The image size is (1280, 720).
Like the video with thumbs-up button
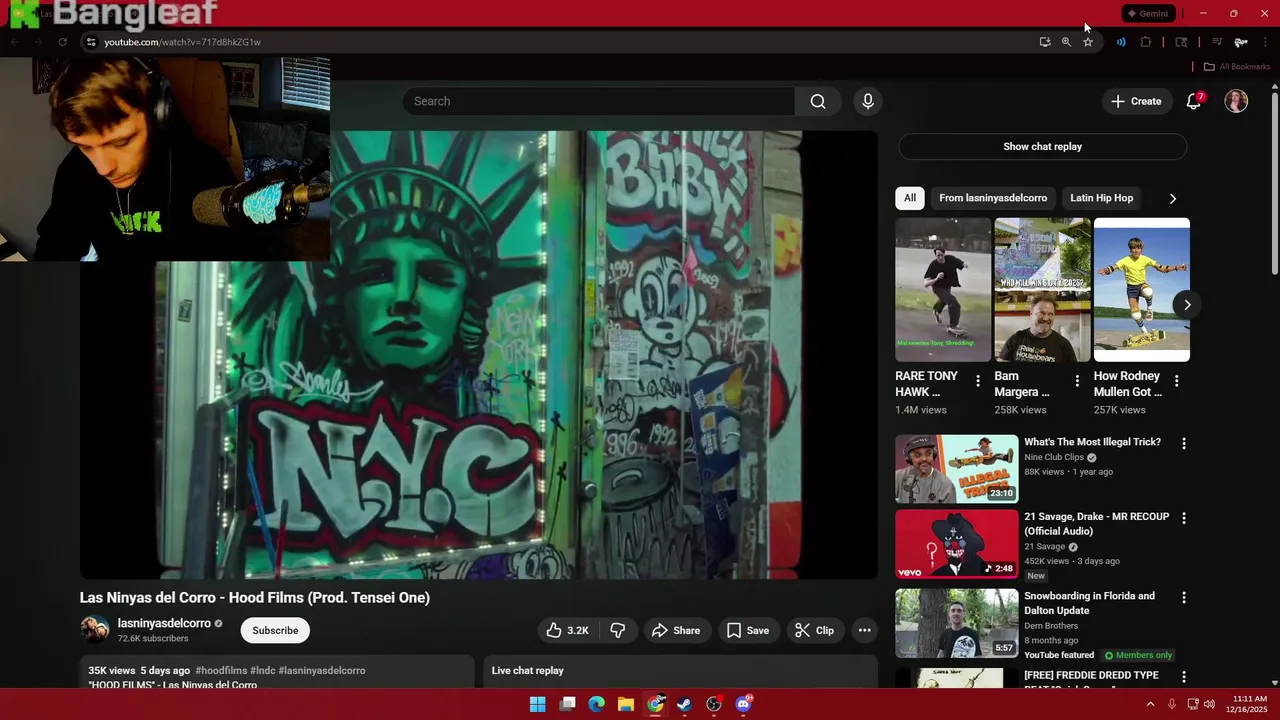pyautogui.click(x=567, y=630)
